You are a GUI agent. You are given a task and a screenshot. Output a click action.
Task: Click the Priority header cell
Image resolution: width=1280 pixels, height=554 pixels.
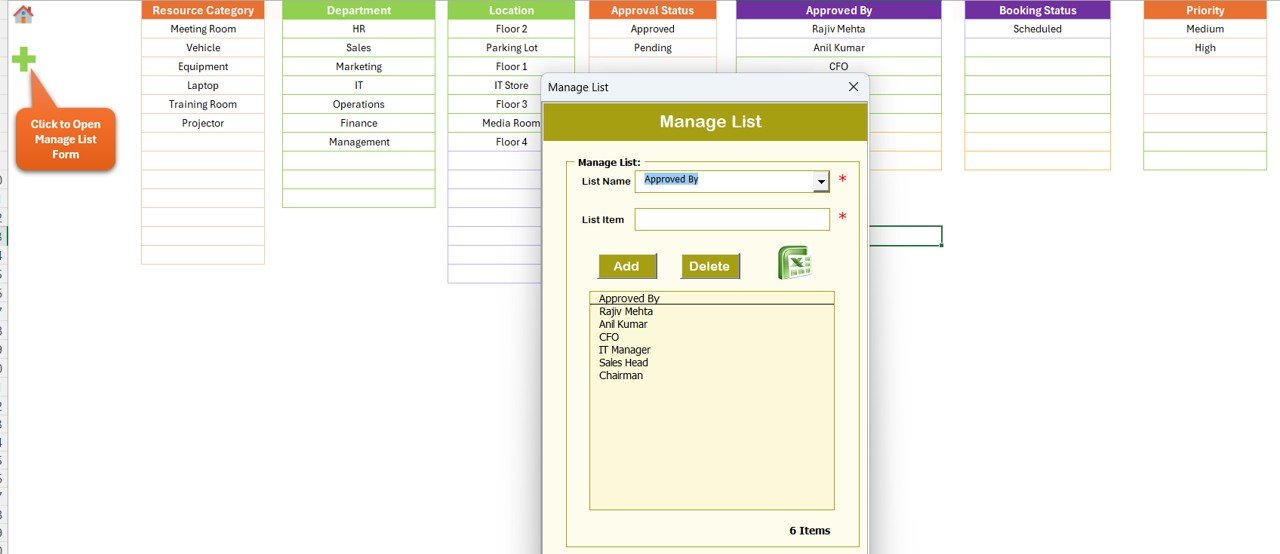click(1205, 10)
